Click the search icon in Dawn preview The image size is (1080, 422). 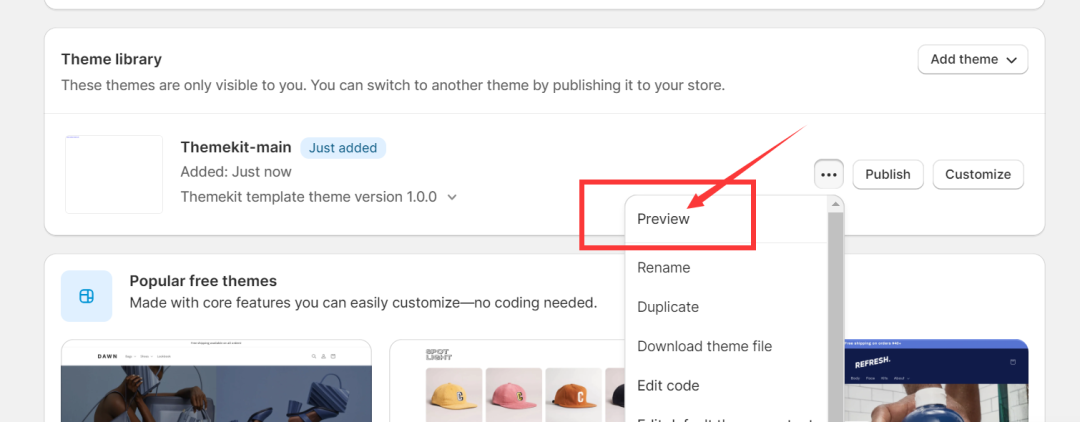[x=313, y=356]
